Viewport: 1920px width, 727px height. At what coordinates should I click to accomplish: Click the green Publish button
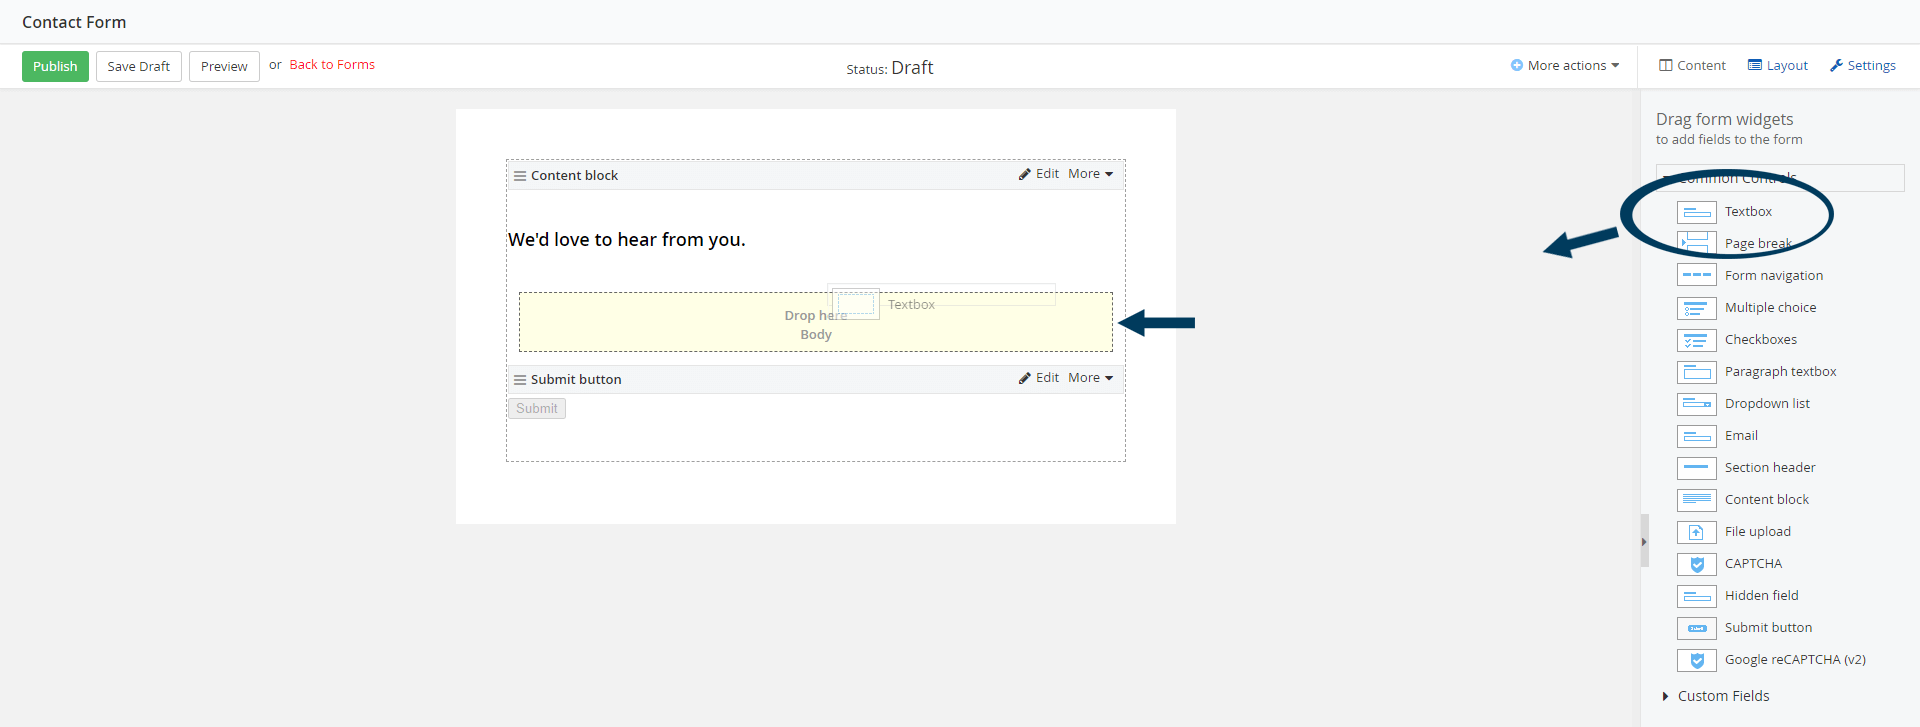[x=55, y=66]
